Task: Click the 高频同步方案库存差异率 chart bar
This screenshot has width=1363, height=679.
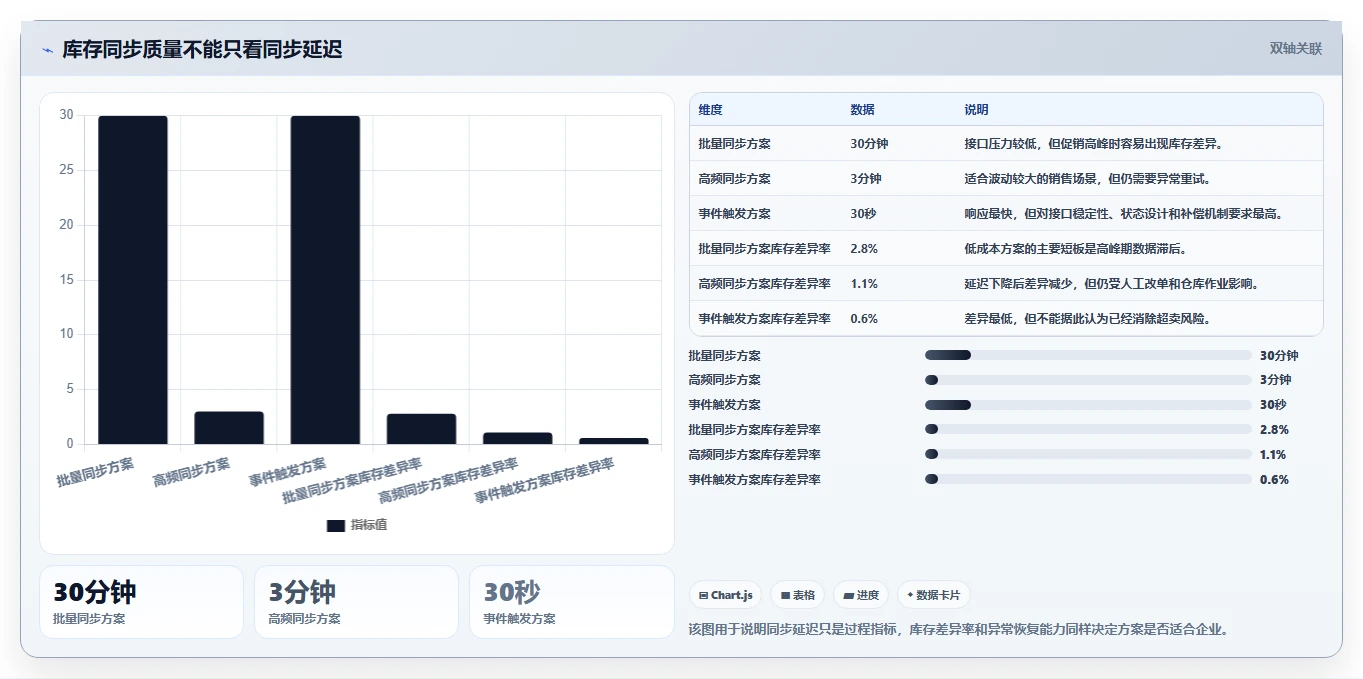Action: coord(517,438)
